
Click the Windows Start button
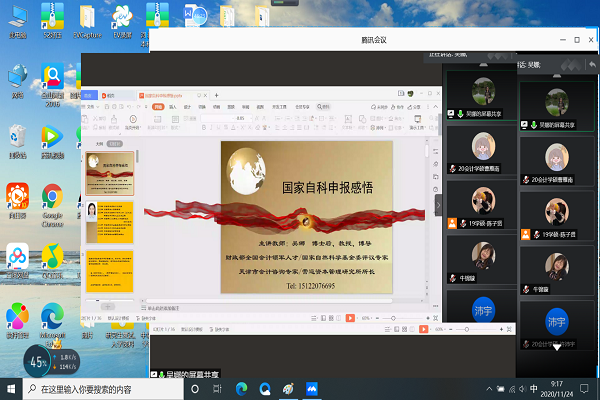point(11,388)
